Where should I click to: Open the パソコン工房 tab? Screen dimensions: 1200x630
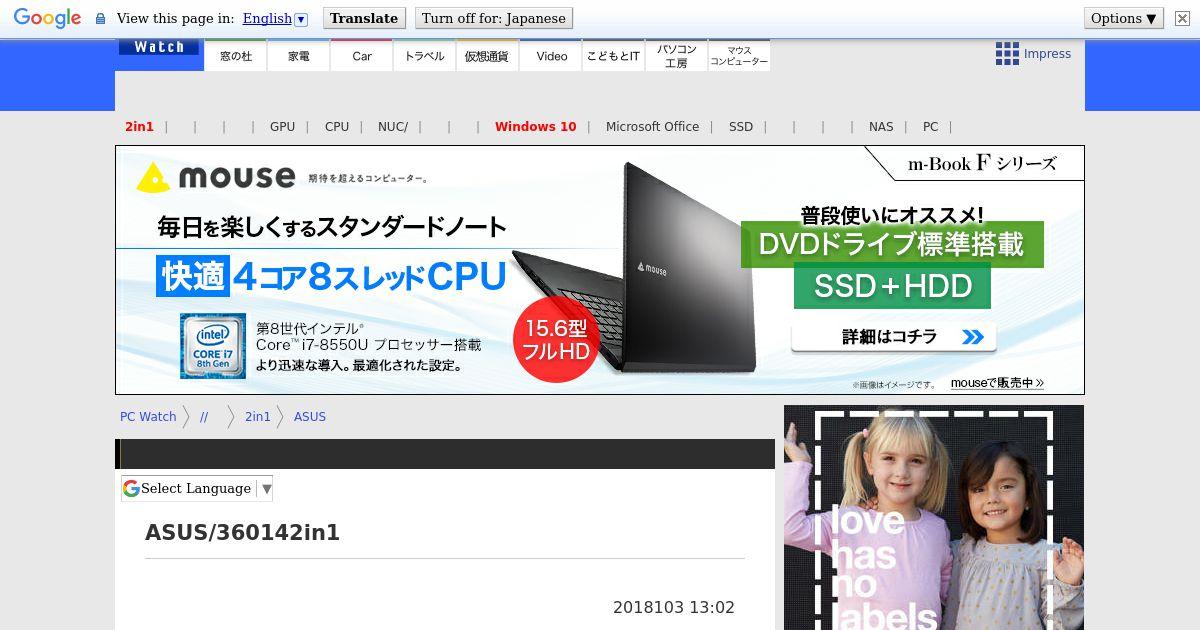(x=676, y=56)
